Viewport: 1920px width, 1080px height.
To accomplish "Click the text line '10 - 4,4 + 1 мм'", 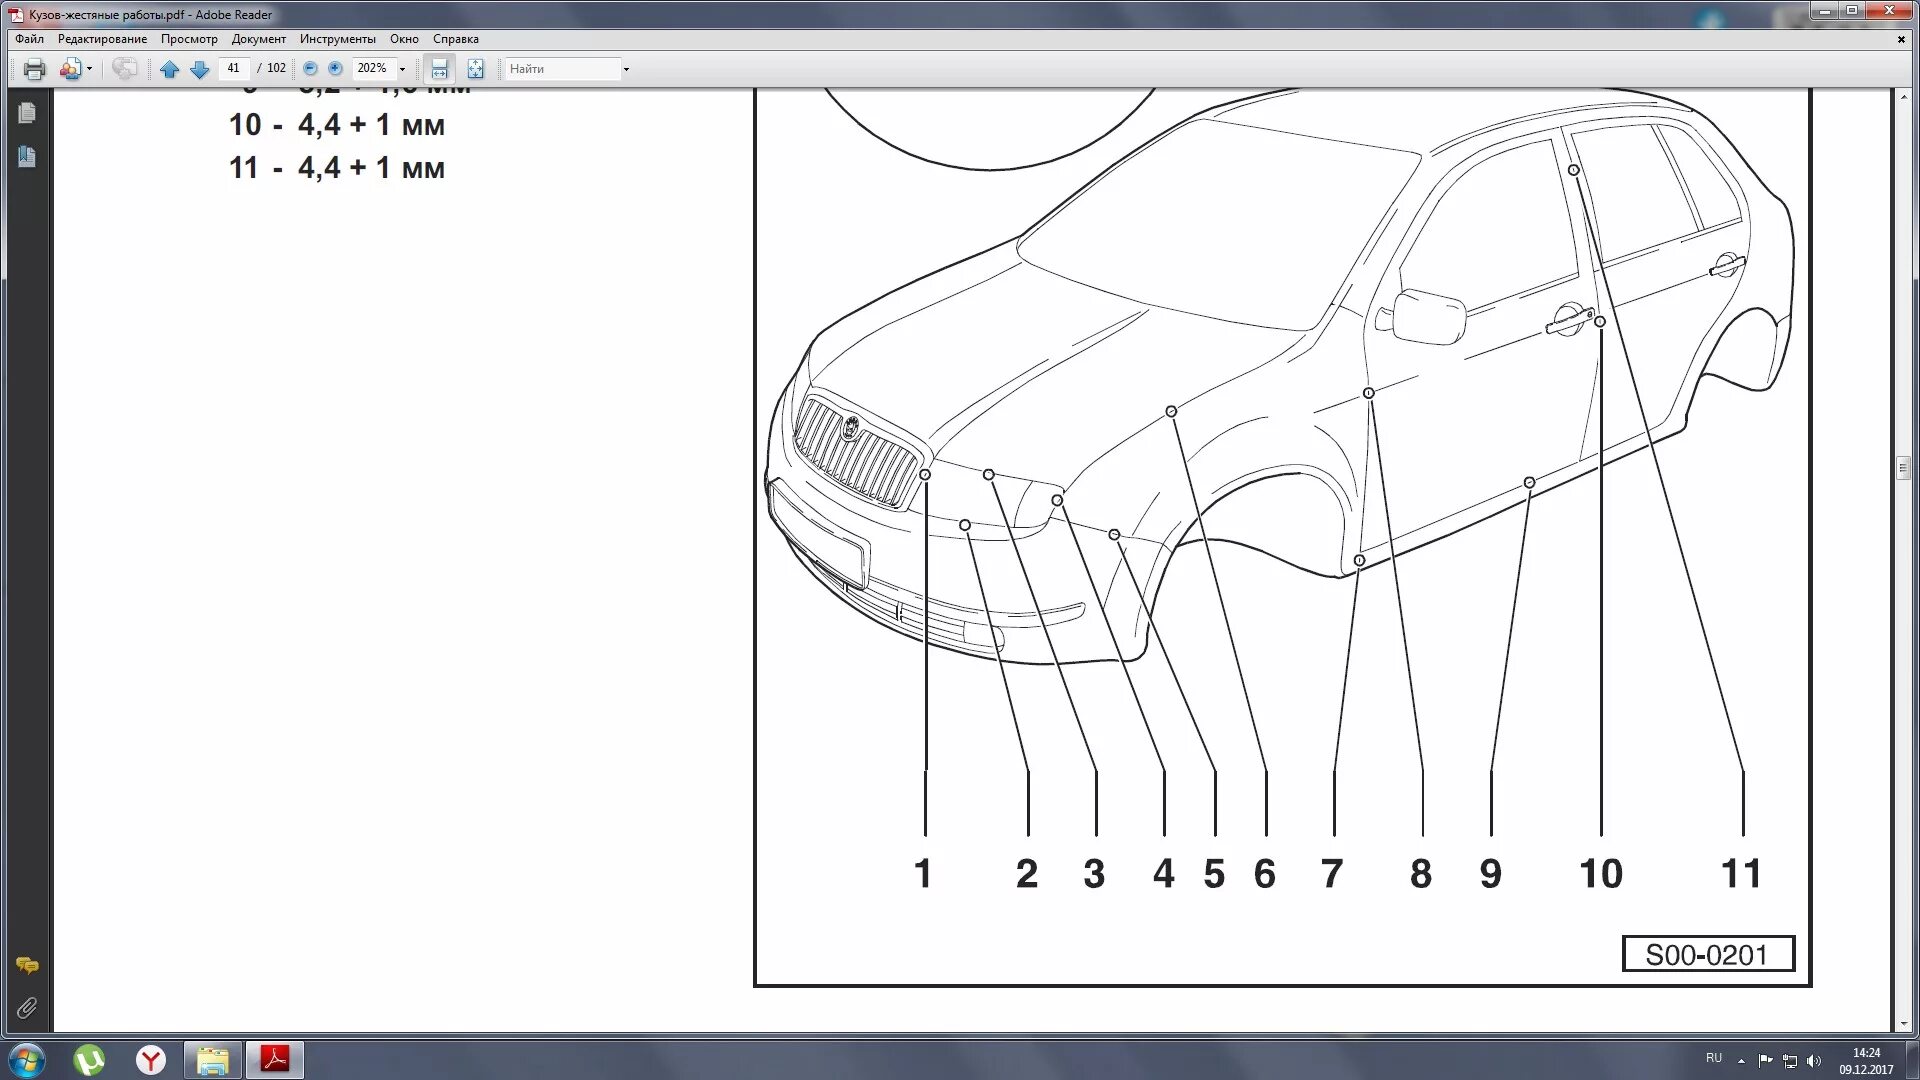I will 337,125.
